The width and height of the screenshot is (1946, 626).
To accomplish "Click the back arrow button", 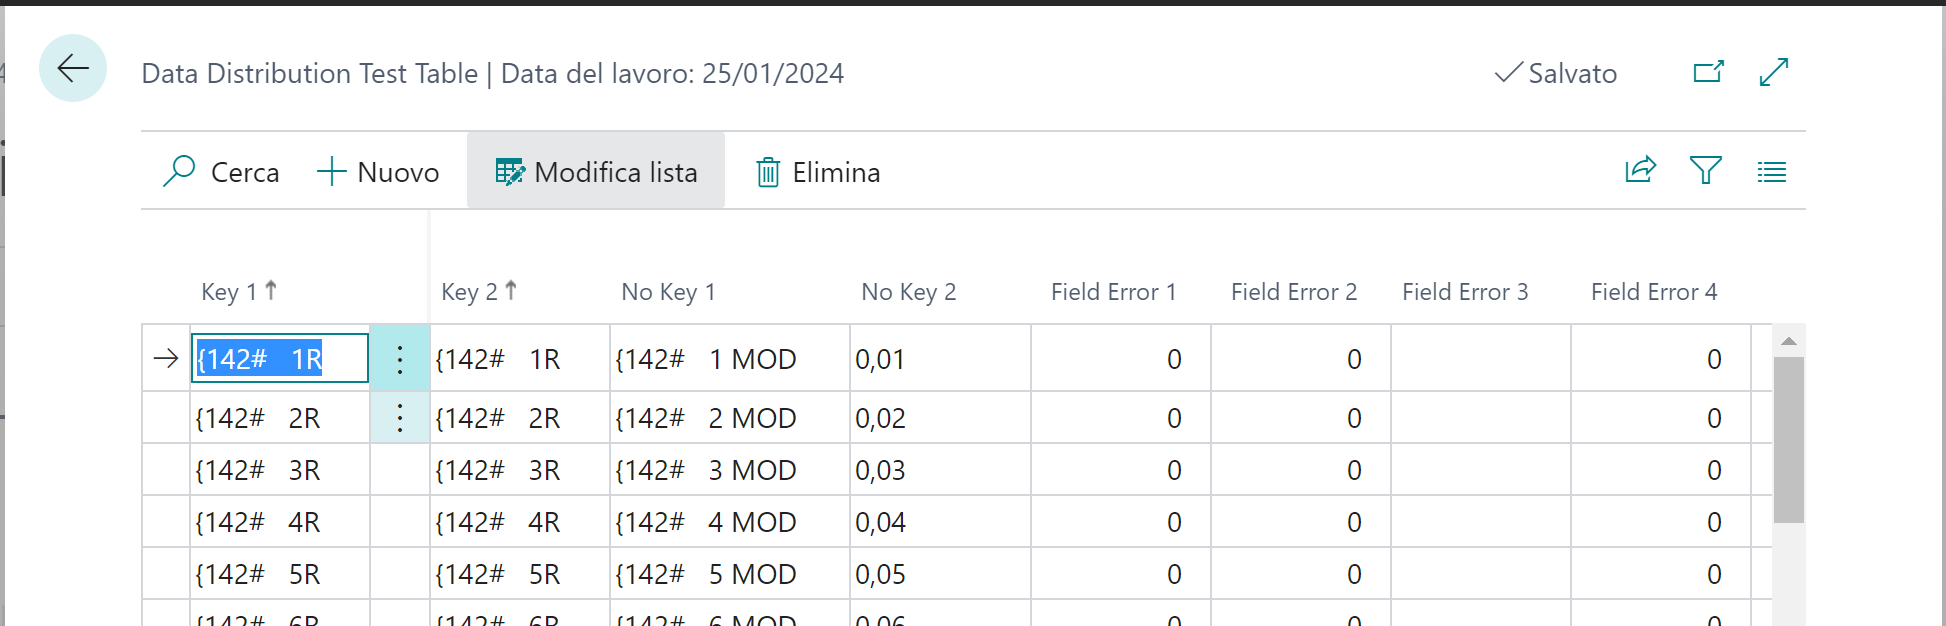I will tap(73, 68).
